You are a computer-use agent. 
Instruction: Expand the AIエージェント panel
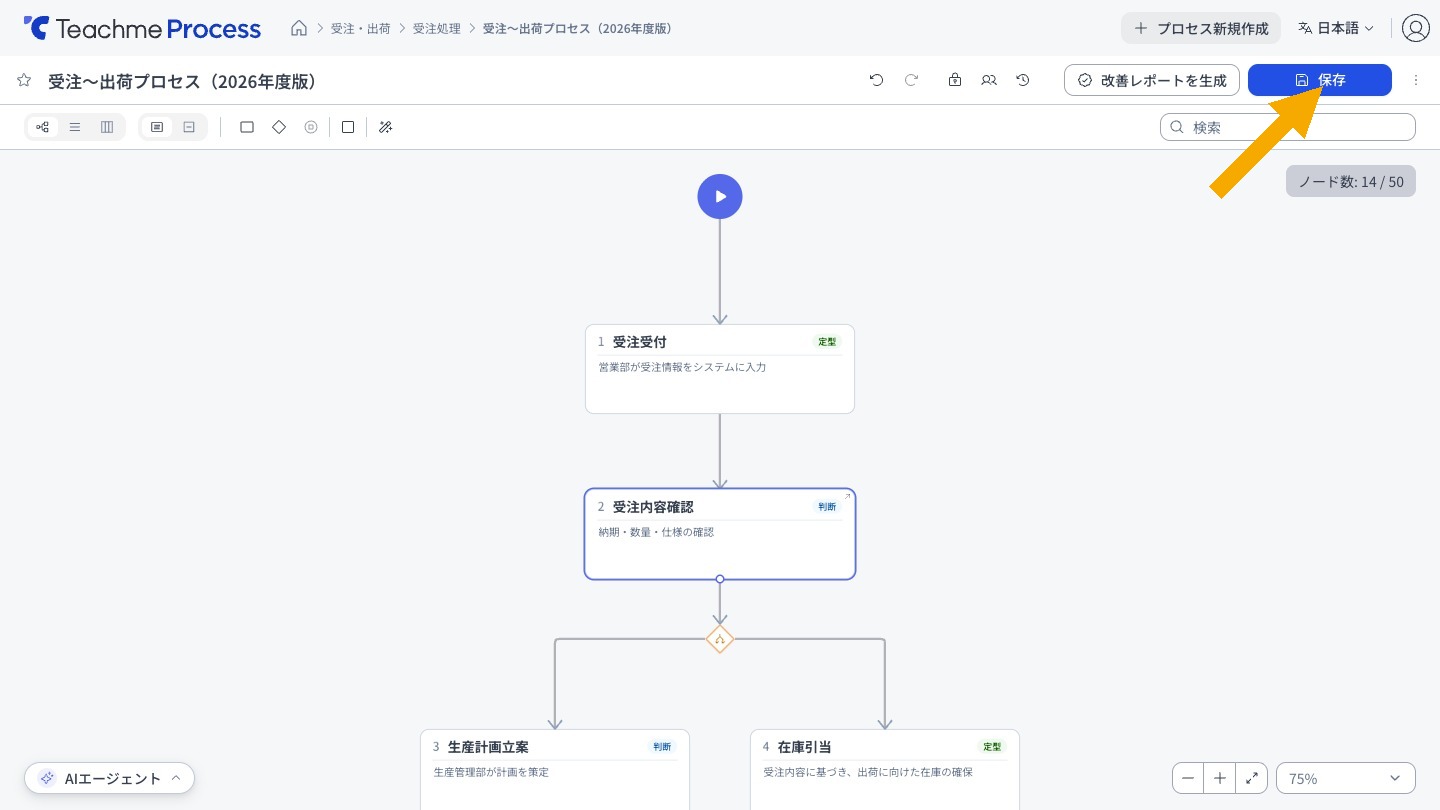110,778
